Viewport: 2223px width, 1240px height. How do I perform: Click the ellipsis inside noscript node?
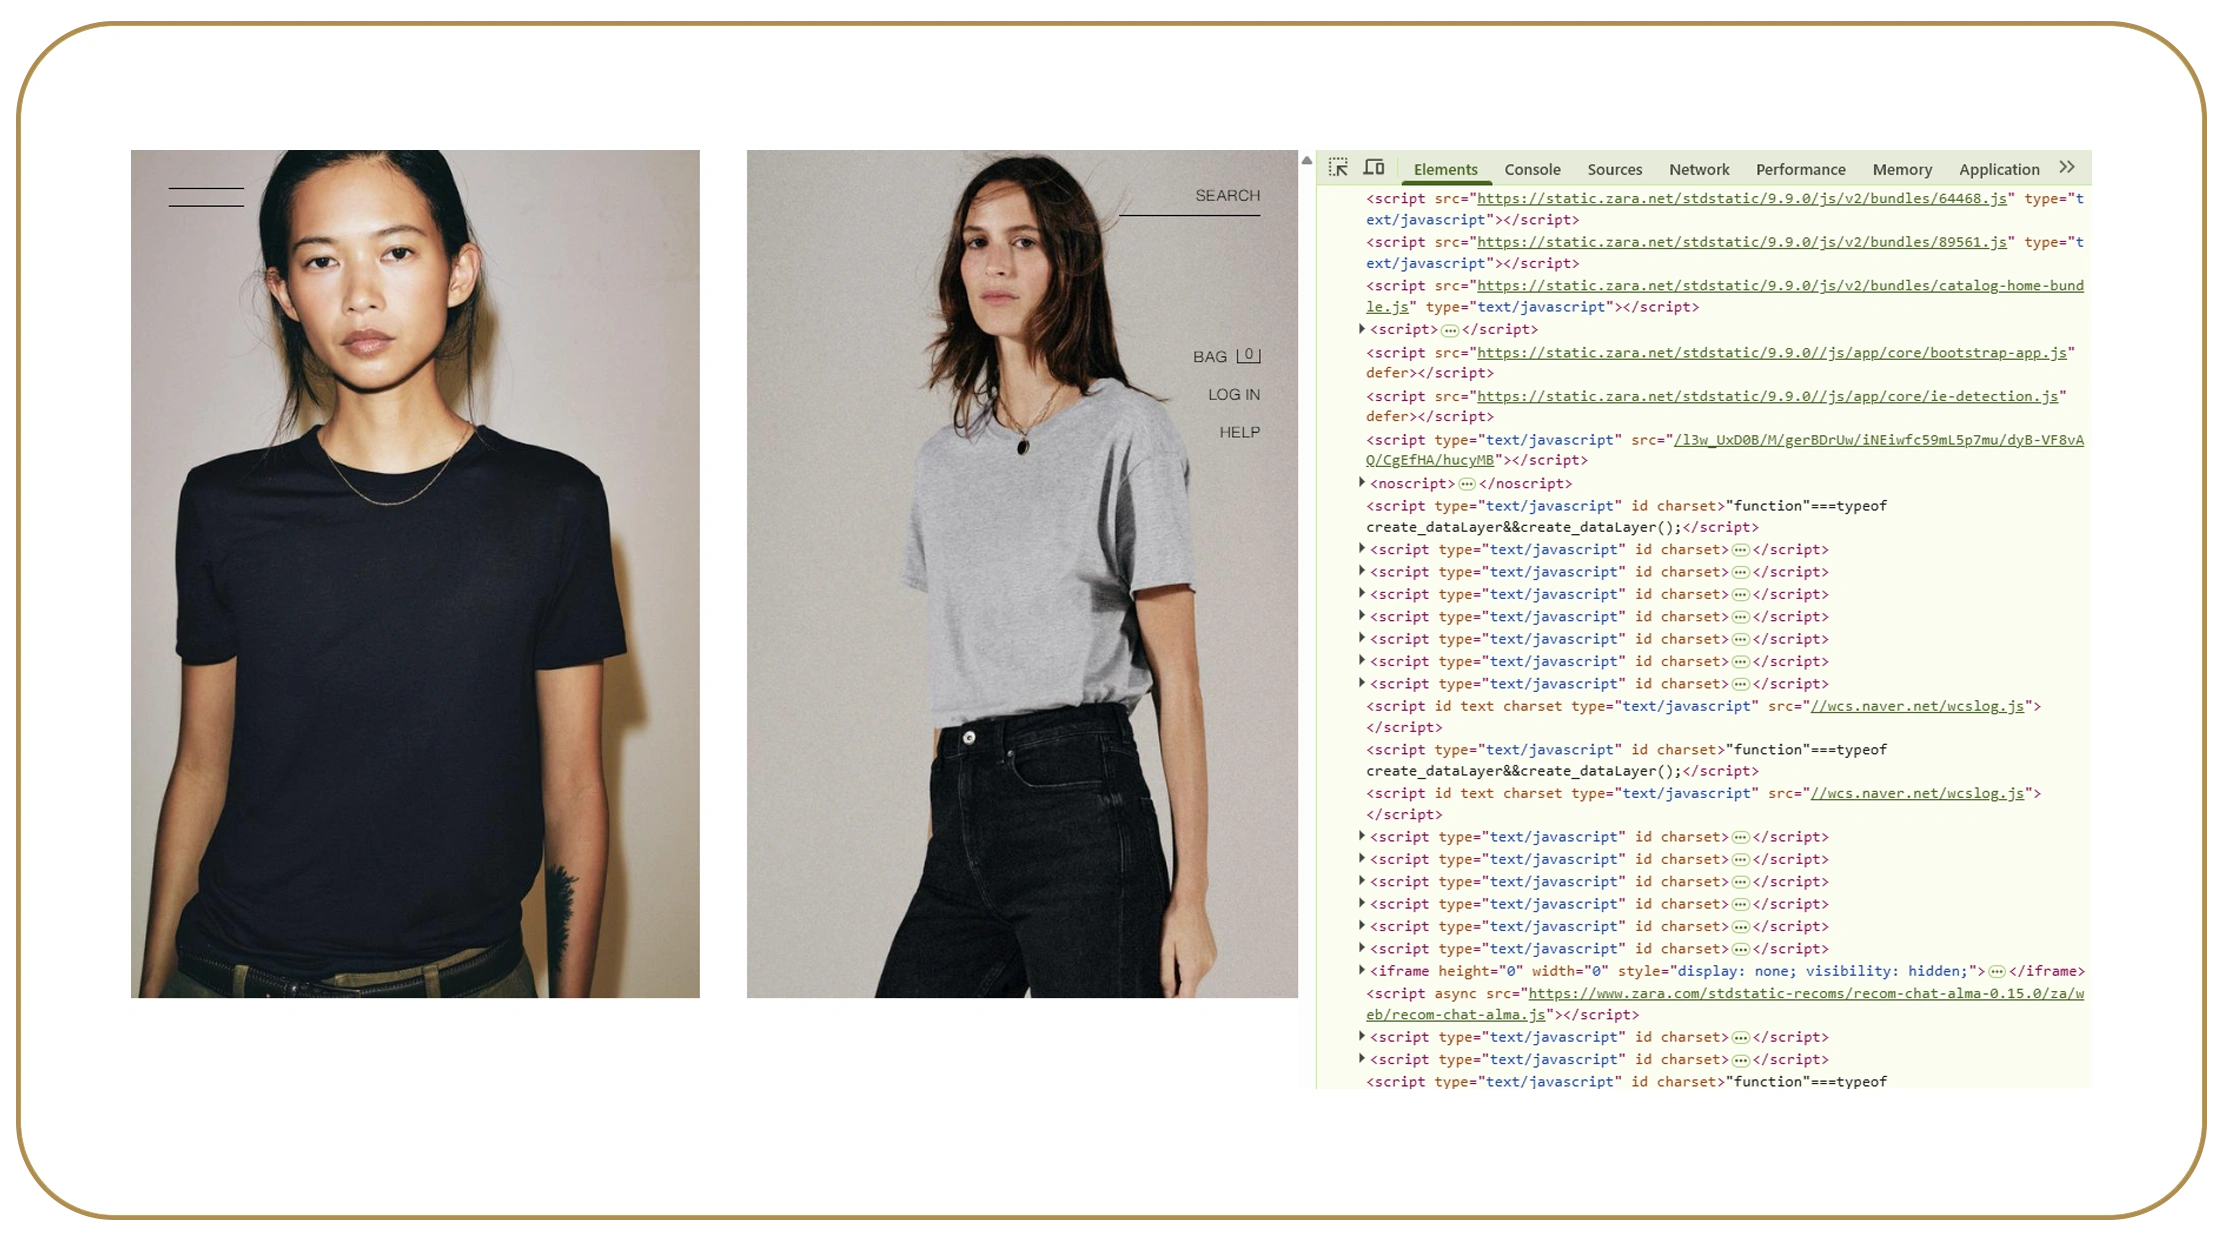pyautogui.click(x=1466, y=484)
